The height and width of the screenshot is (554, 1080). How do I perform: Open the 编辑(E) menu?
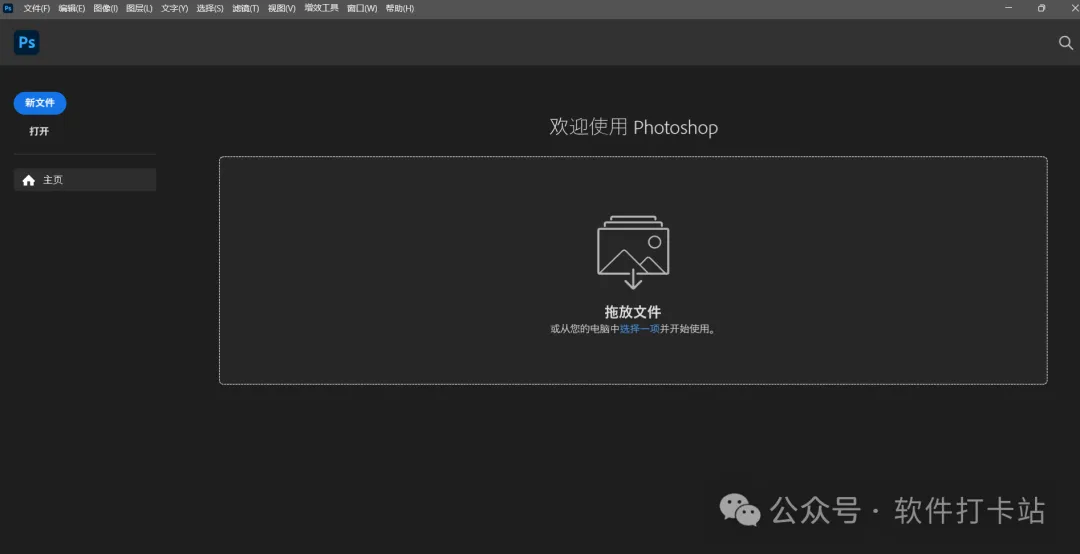tap(72, 8)
